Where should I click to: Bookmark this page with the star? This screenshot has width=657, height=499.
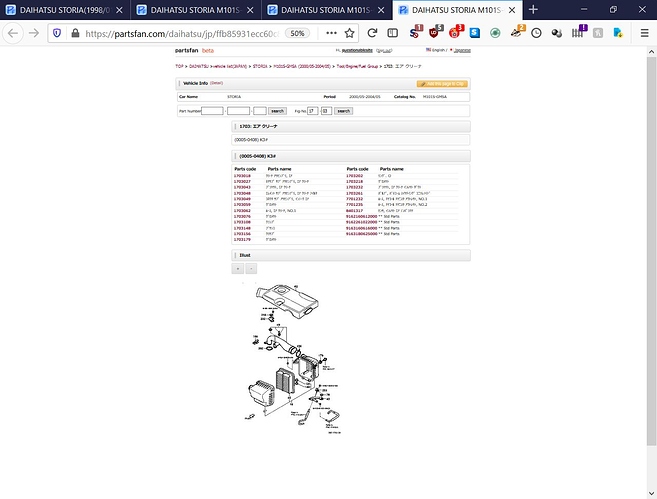(349, 33)
